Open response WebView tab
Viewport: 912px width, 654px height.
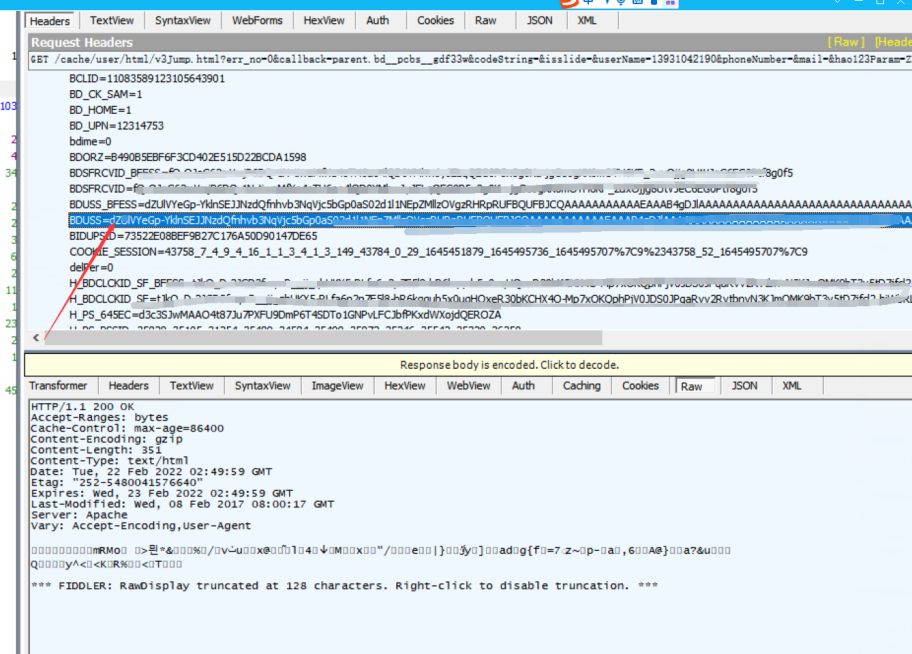tap(468, 386)
